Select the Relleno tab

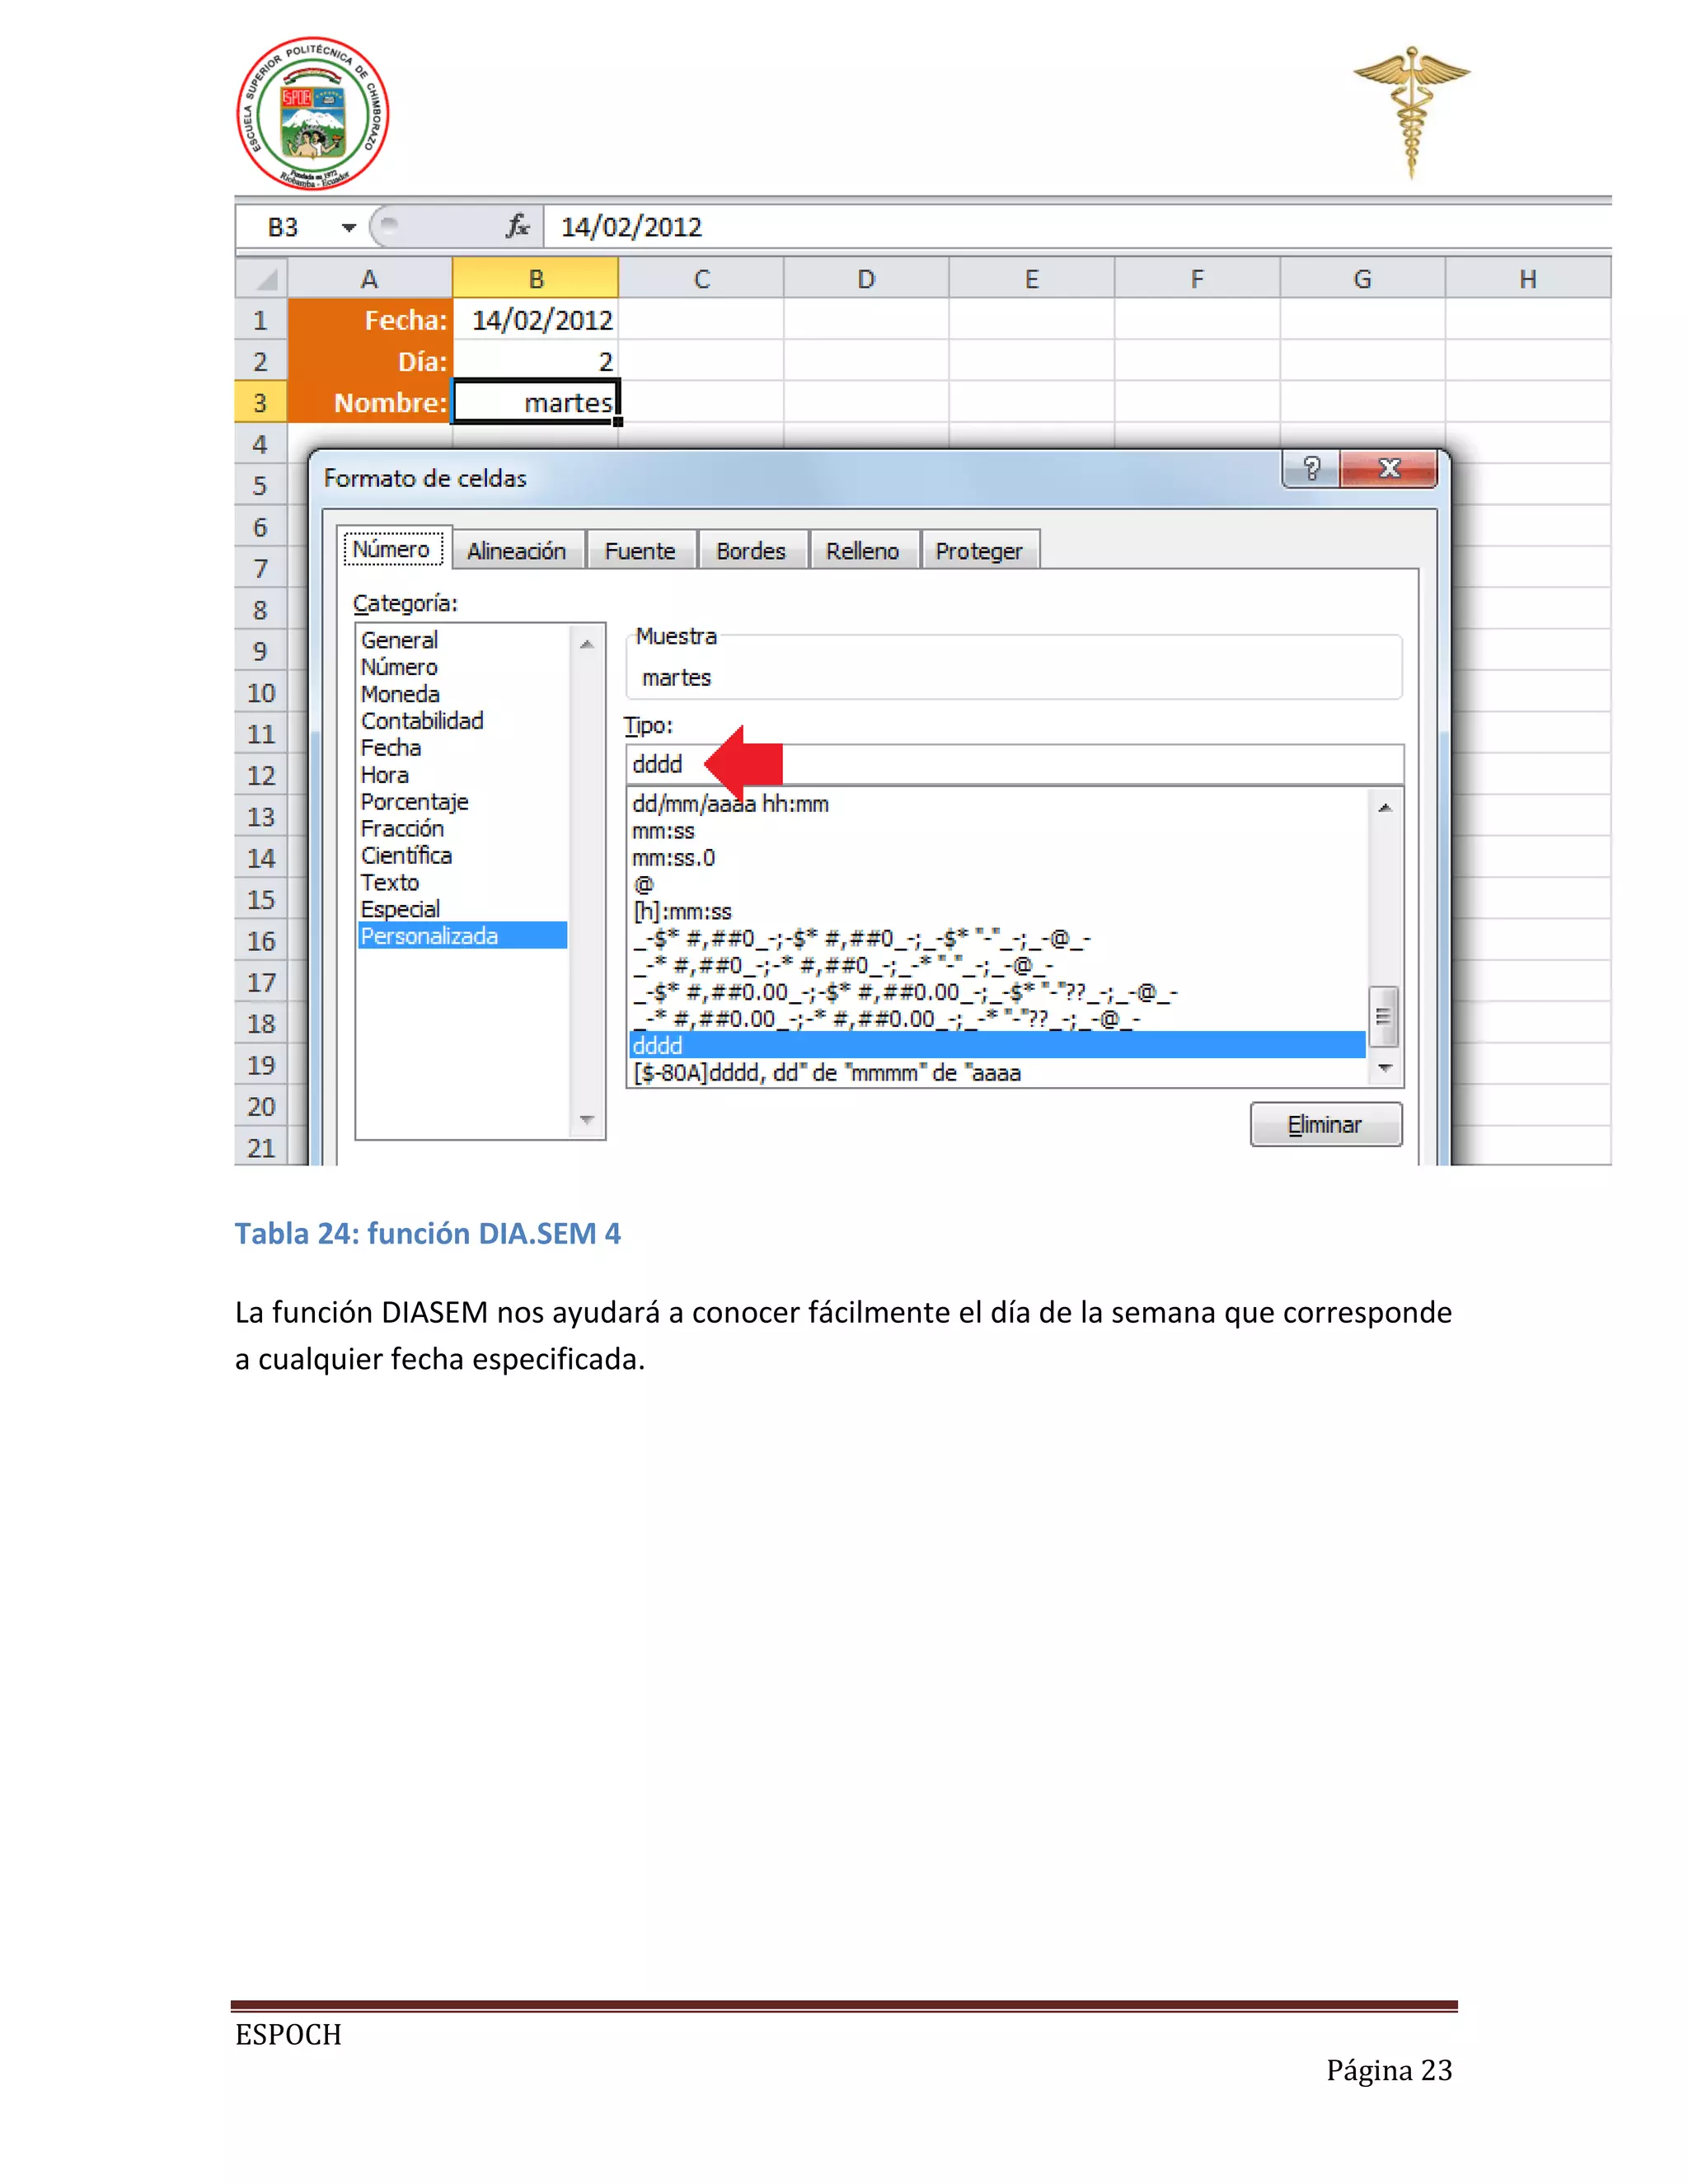pyautogui.click(x=862, y=551)
